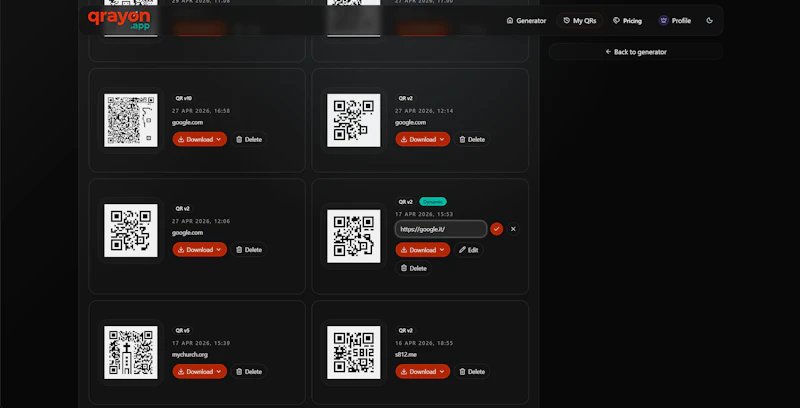The image size is (800, 408).
Task: Open Download dropdown for the 16:58 QR
Action: (199, 139)
